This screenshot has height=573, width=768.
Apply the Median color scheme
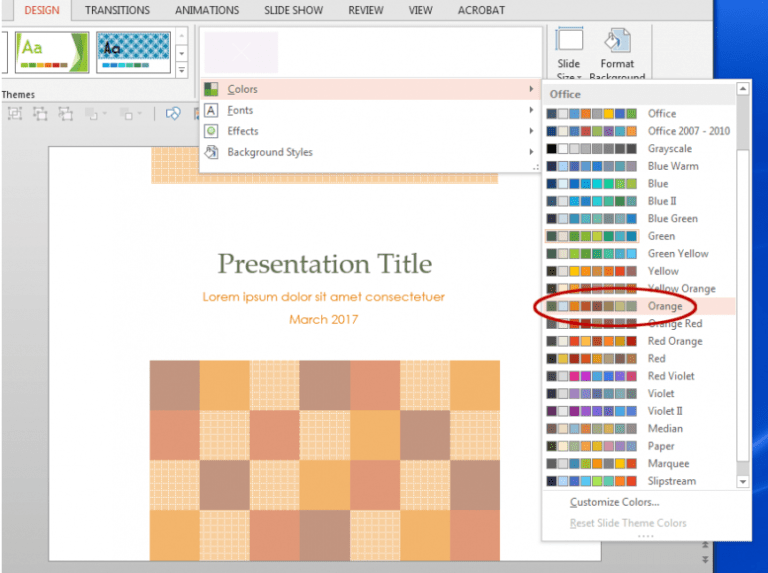click(x=640, y=429)
